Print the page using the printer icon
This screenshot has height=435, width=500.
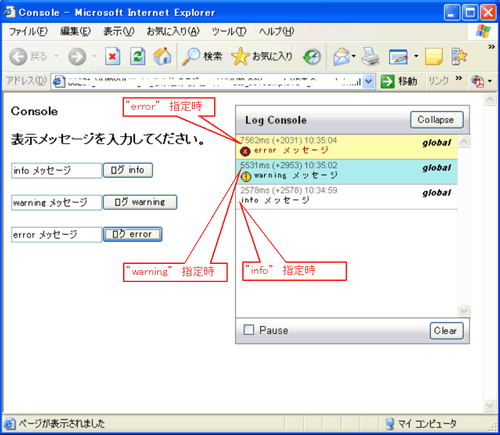click(370, 56)
